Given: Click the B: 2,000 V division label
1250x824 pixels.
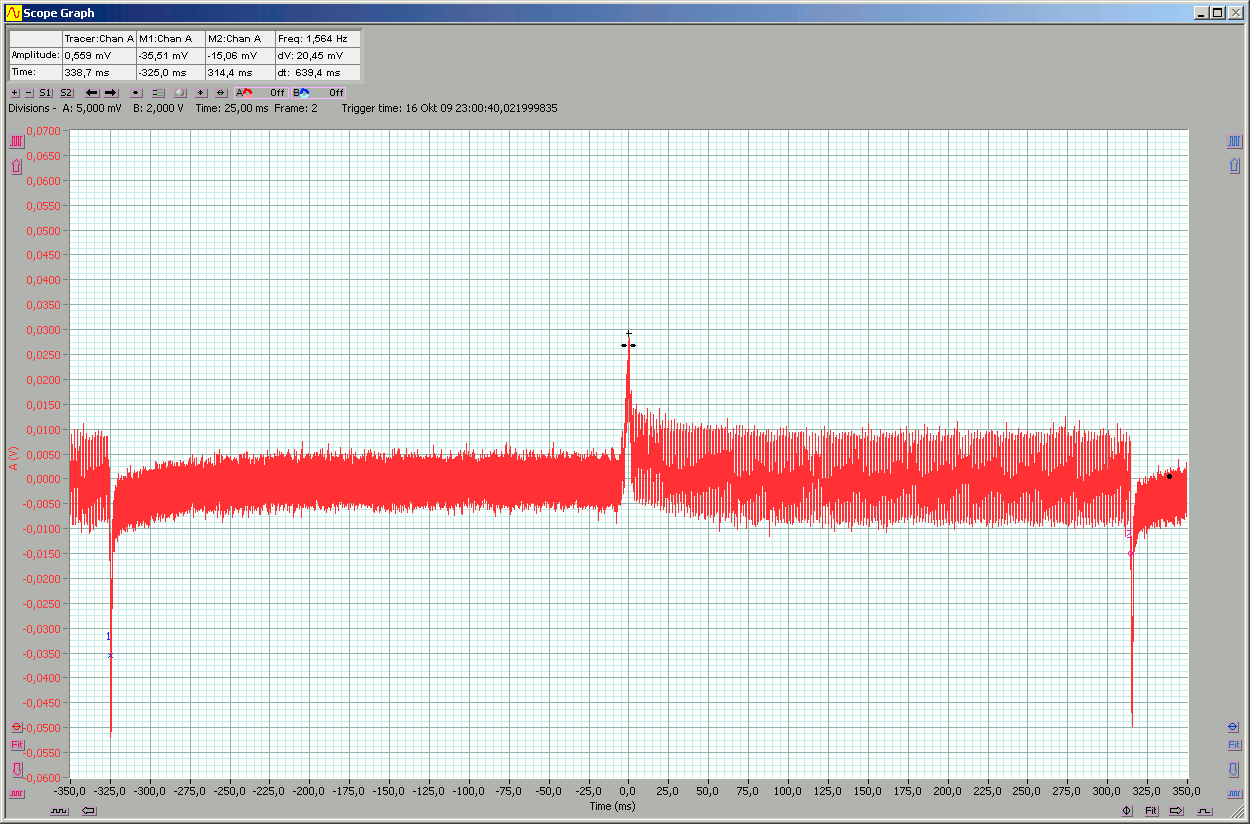Looking at the screenshot, I should 158,108.
